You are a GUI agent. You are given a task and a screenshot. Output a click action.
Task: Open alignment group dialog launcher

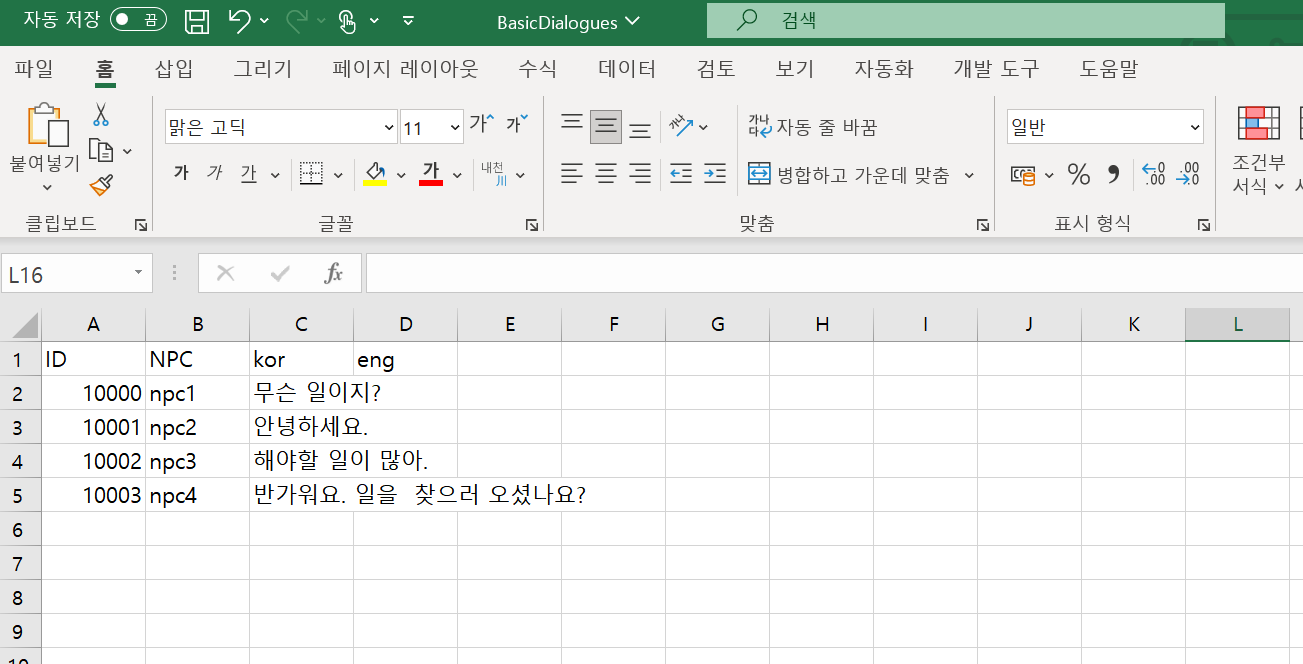983,225
